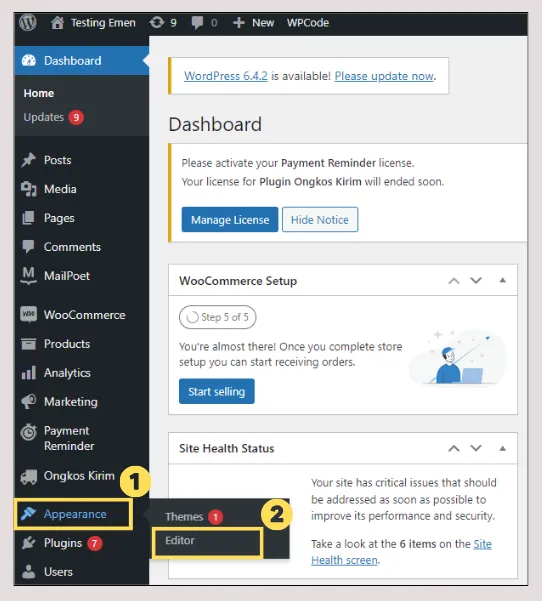Viewport: 542px width, 601px height.
Task: Click the Analytics bar chart icon
Action: pos(28,373)
